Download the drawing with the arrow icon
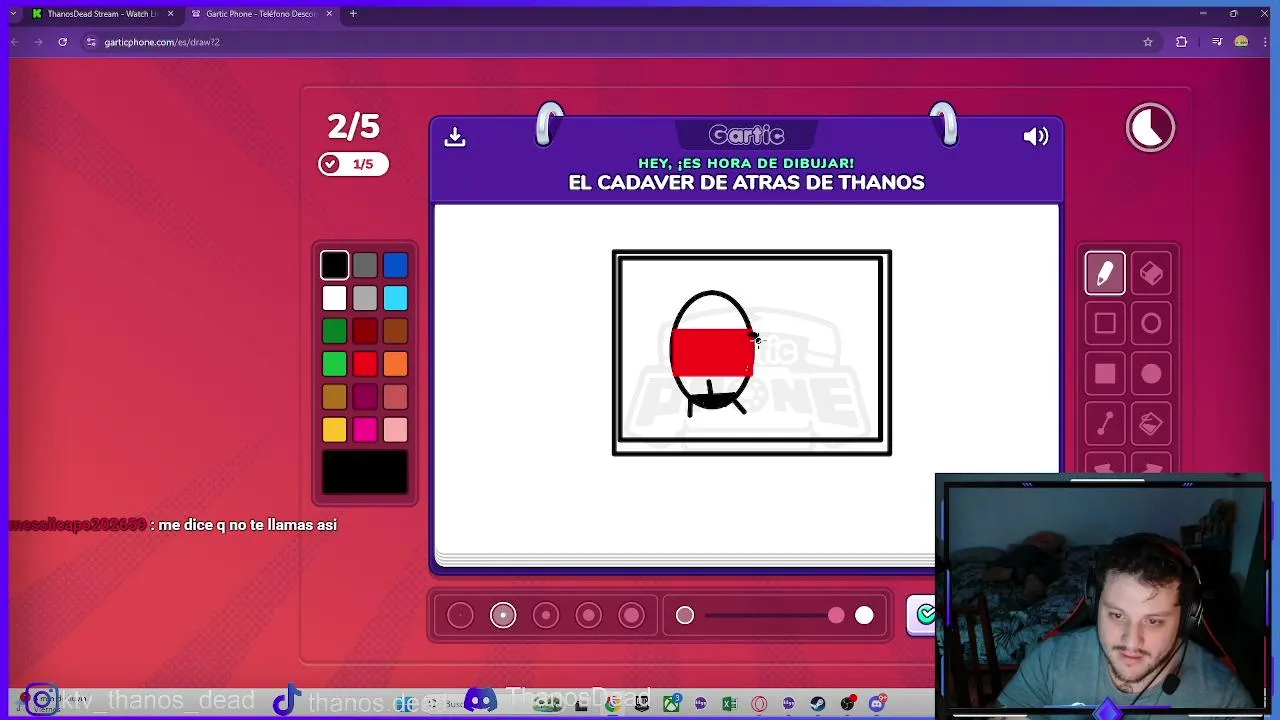The width and height of the screenshot is (1280, 720). (455, 137)
